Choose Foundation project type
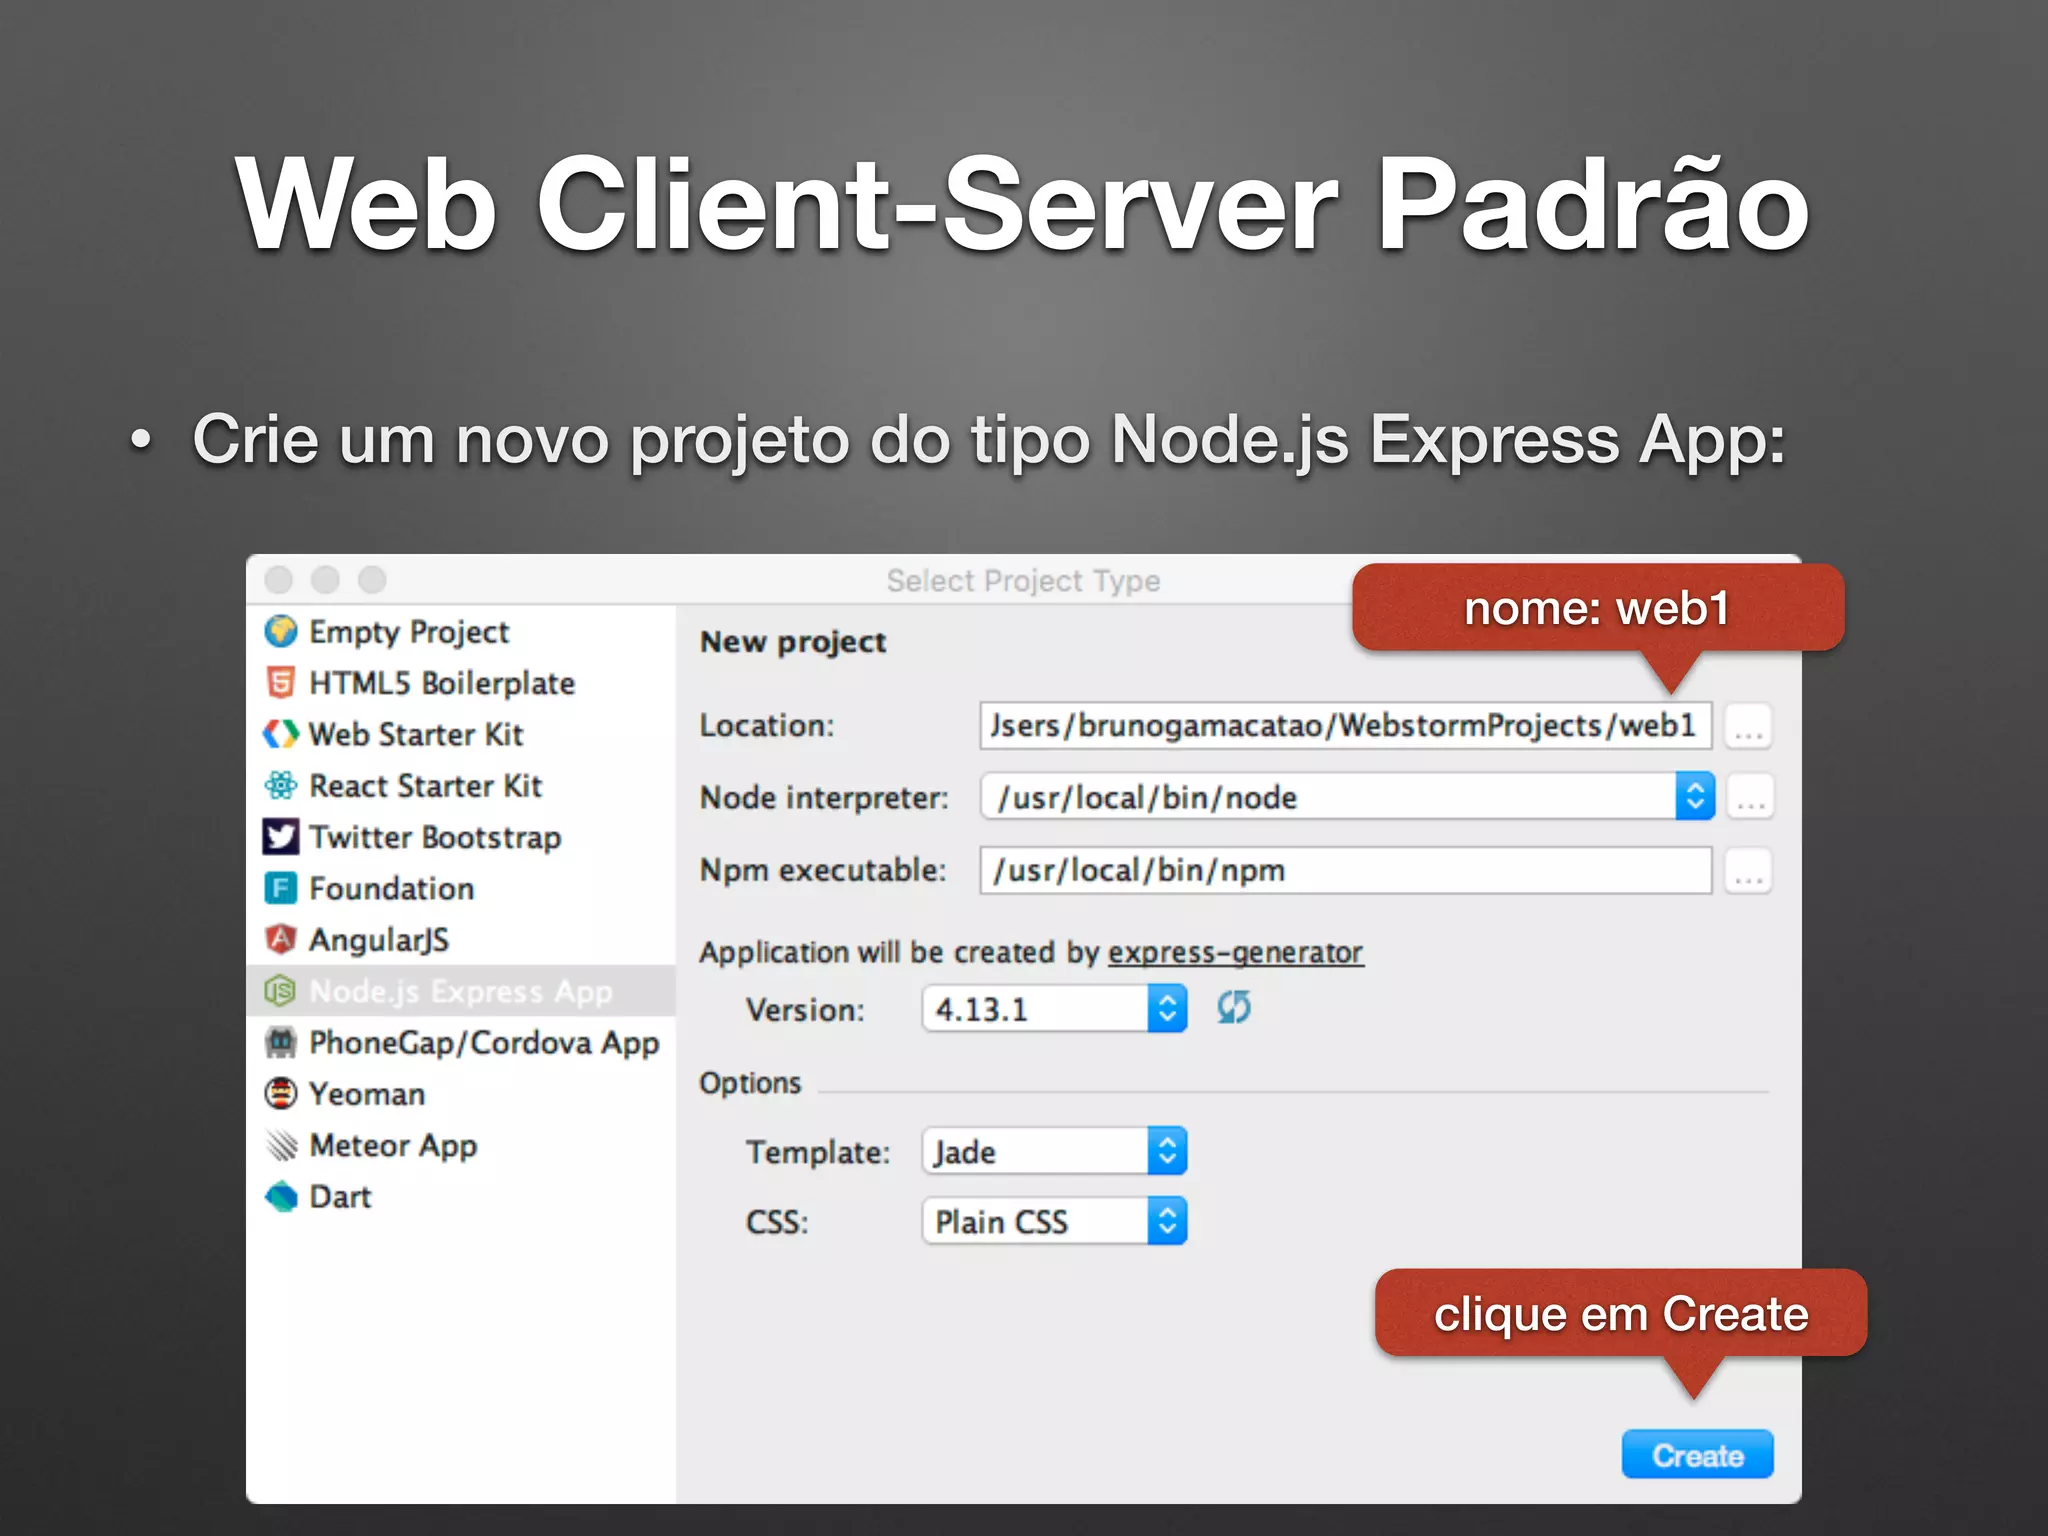 click(x=392, y=888)
